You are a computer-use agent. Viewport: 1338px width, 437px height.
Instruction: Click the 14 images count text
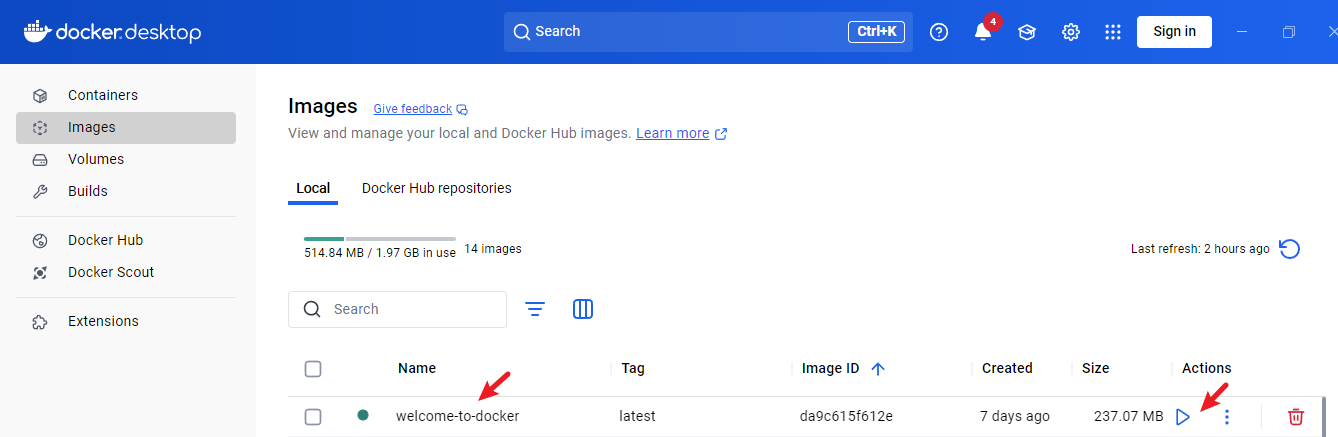point(493,249)
